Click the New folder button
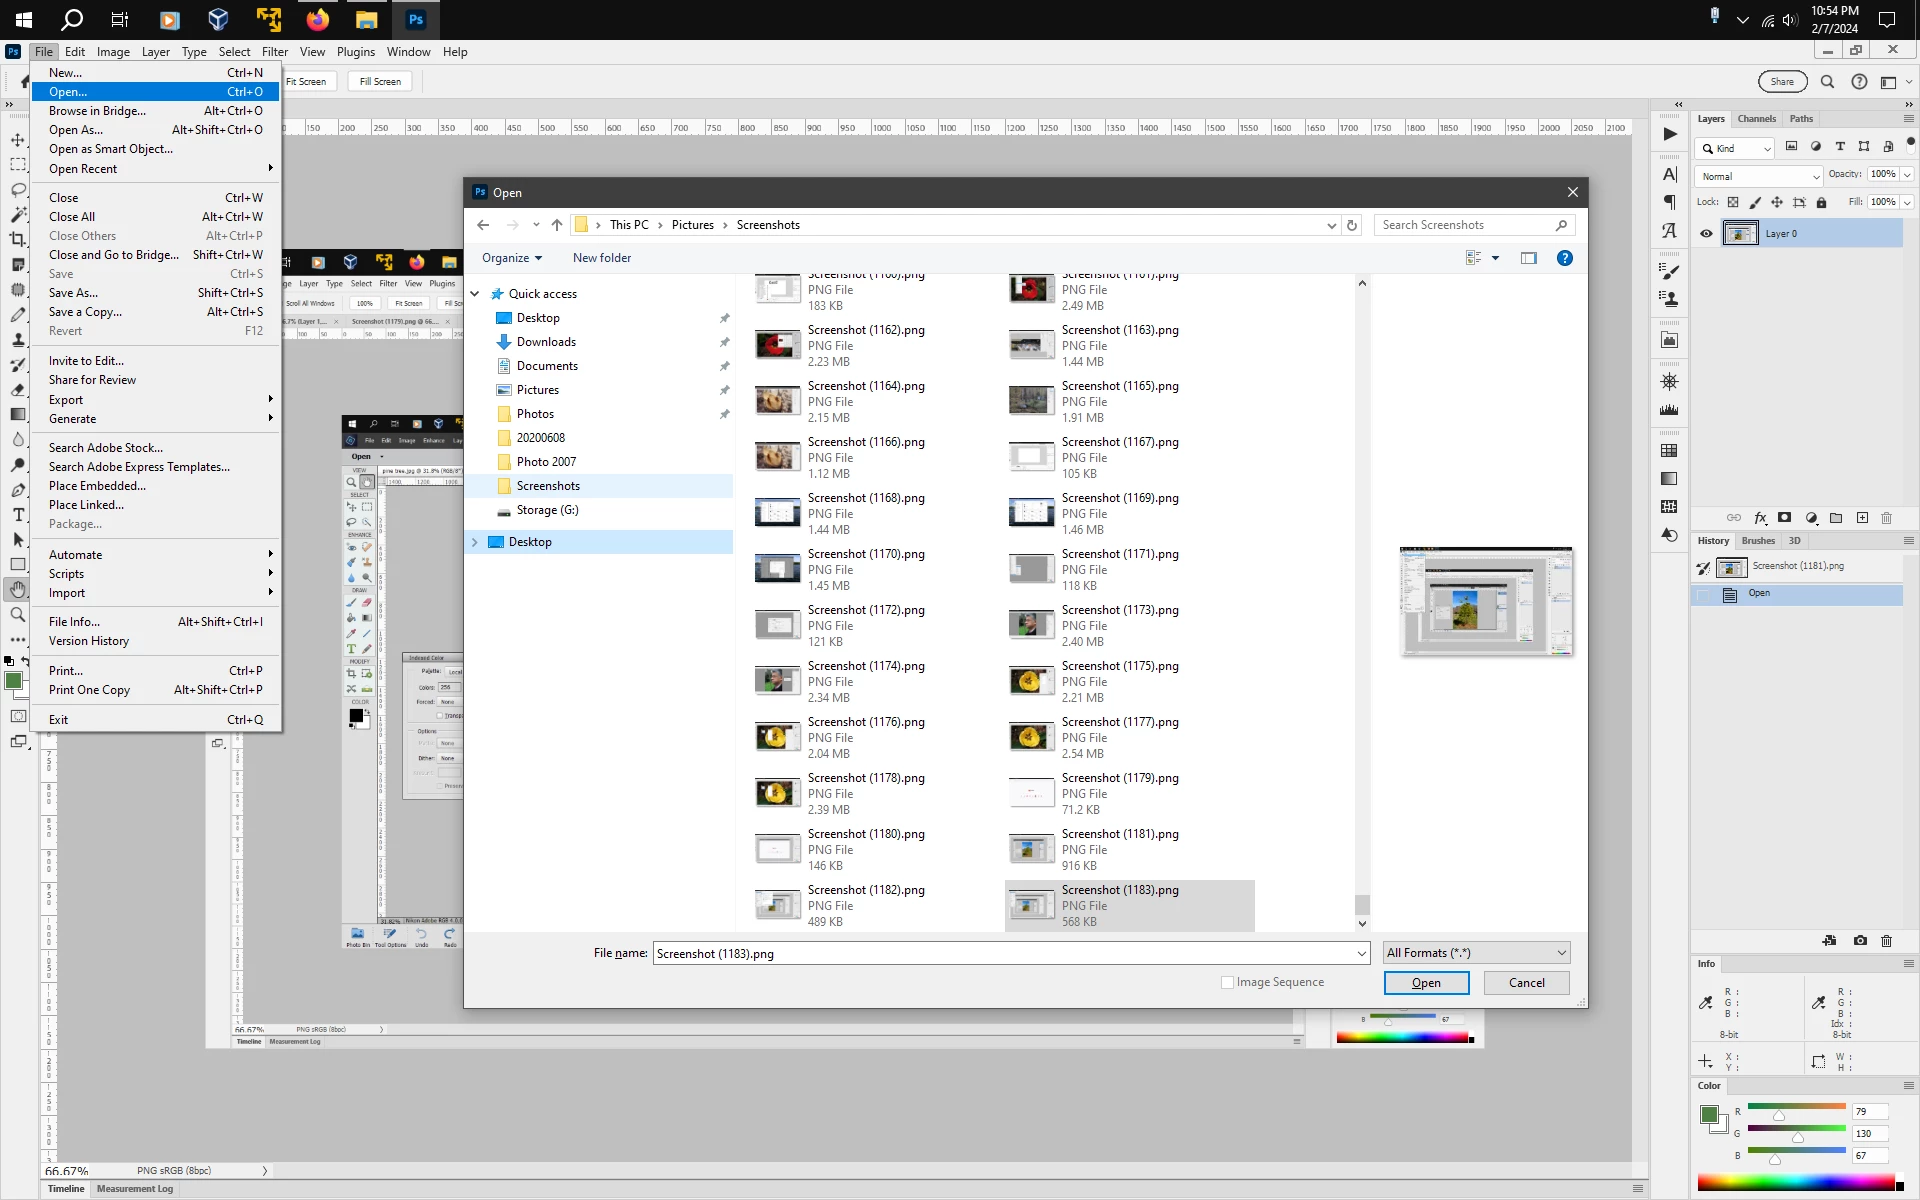The image size is (1920, 1200). click(x=601, y=258)
